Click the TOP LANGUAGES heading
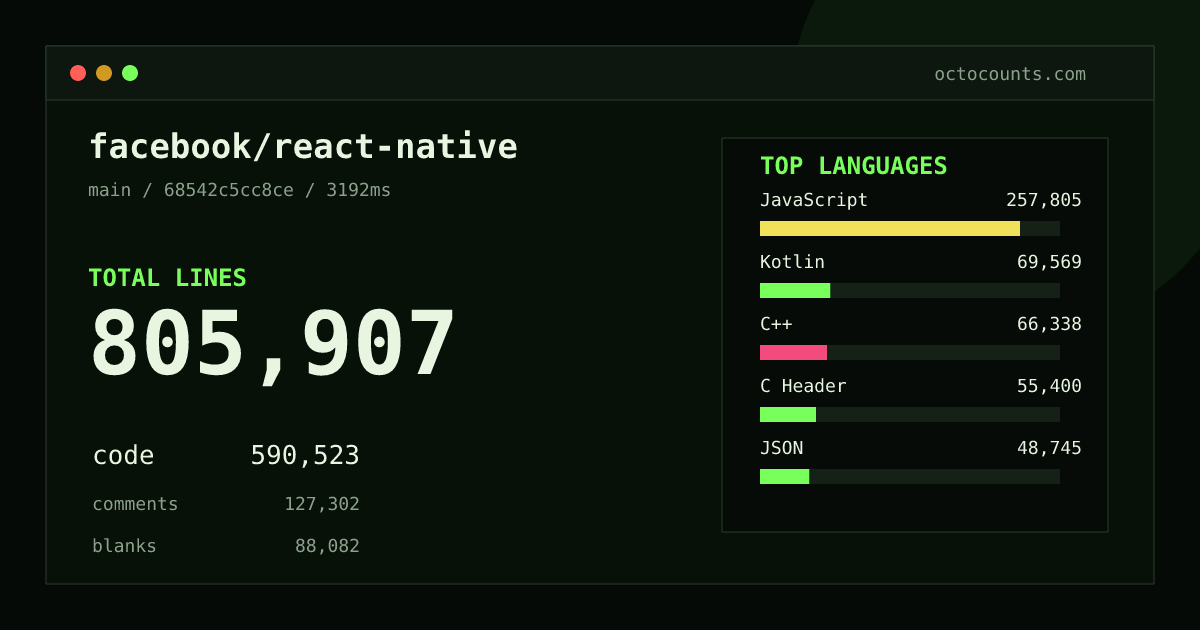 tap(853, 166)
